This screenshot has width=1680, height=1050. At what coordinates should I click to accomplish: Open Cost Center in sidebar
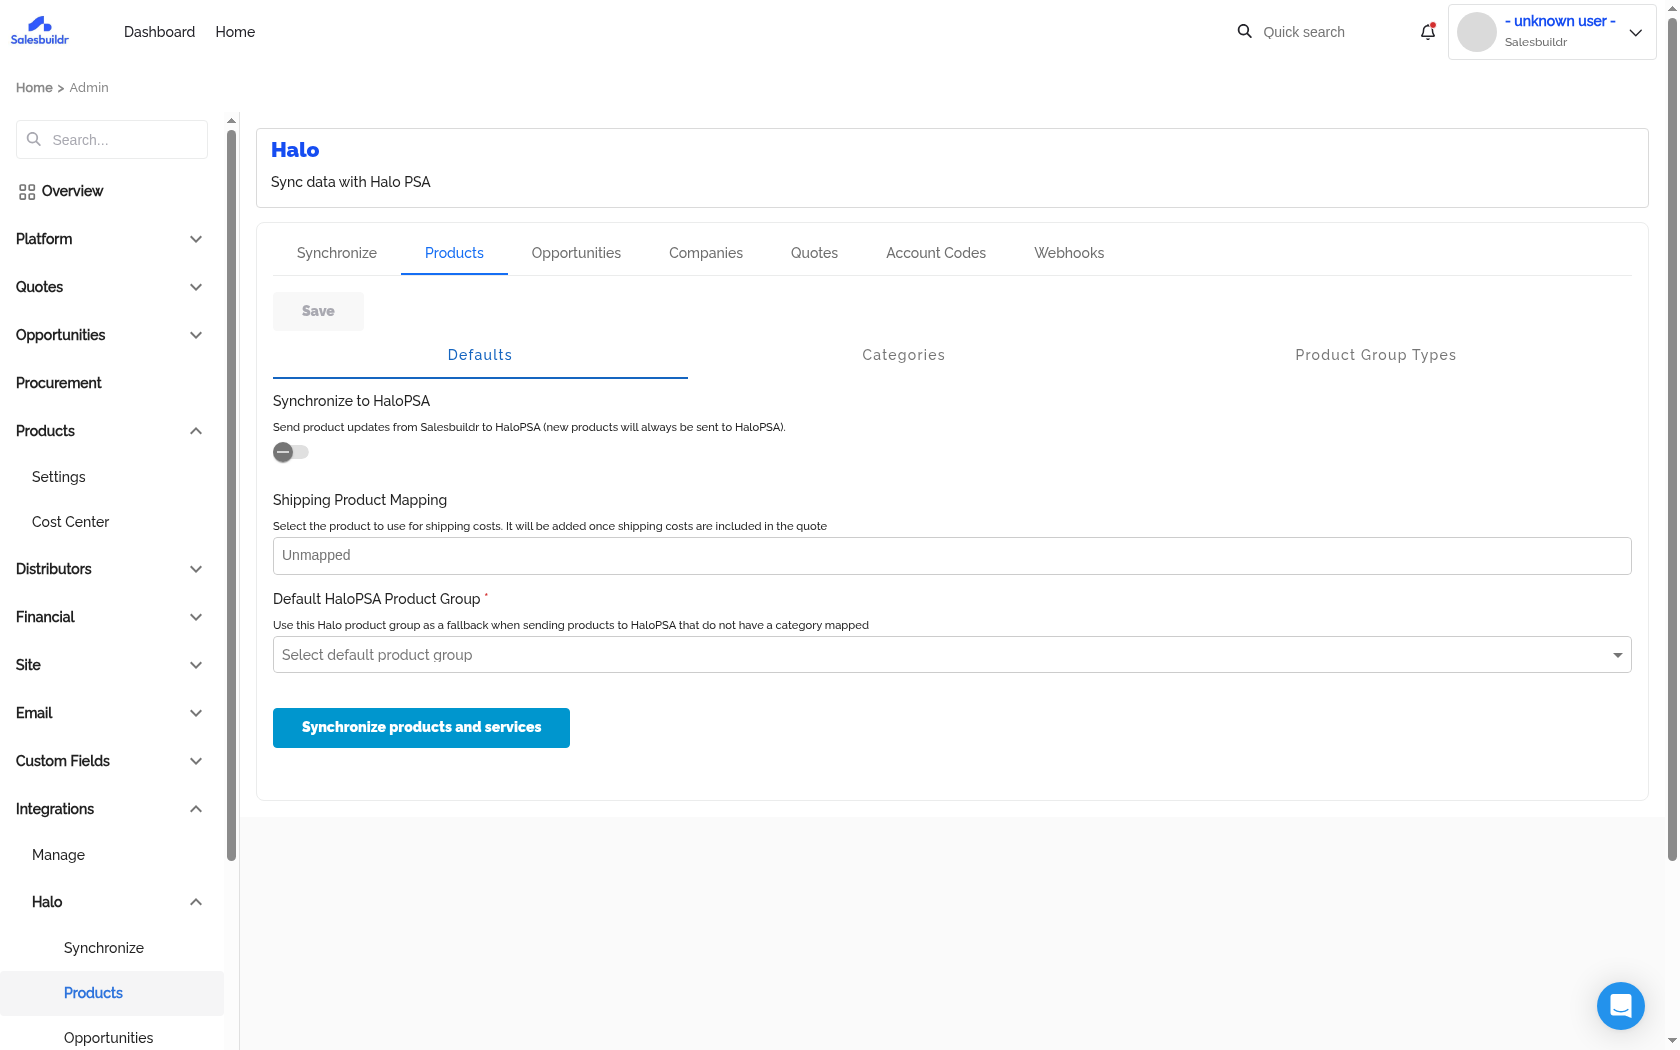71,522
